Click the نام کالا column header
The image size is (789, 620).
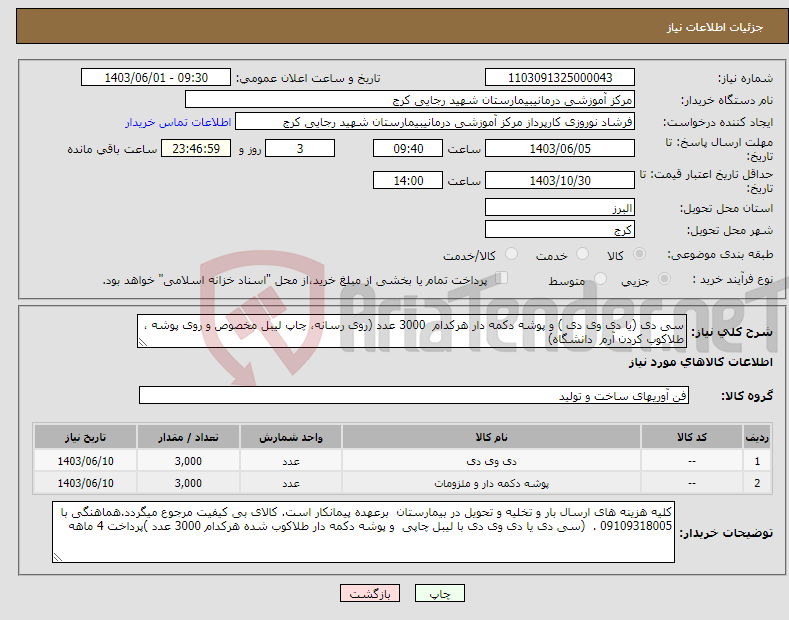coord(491,437)
